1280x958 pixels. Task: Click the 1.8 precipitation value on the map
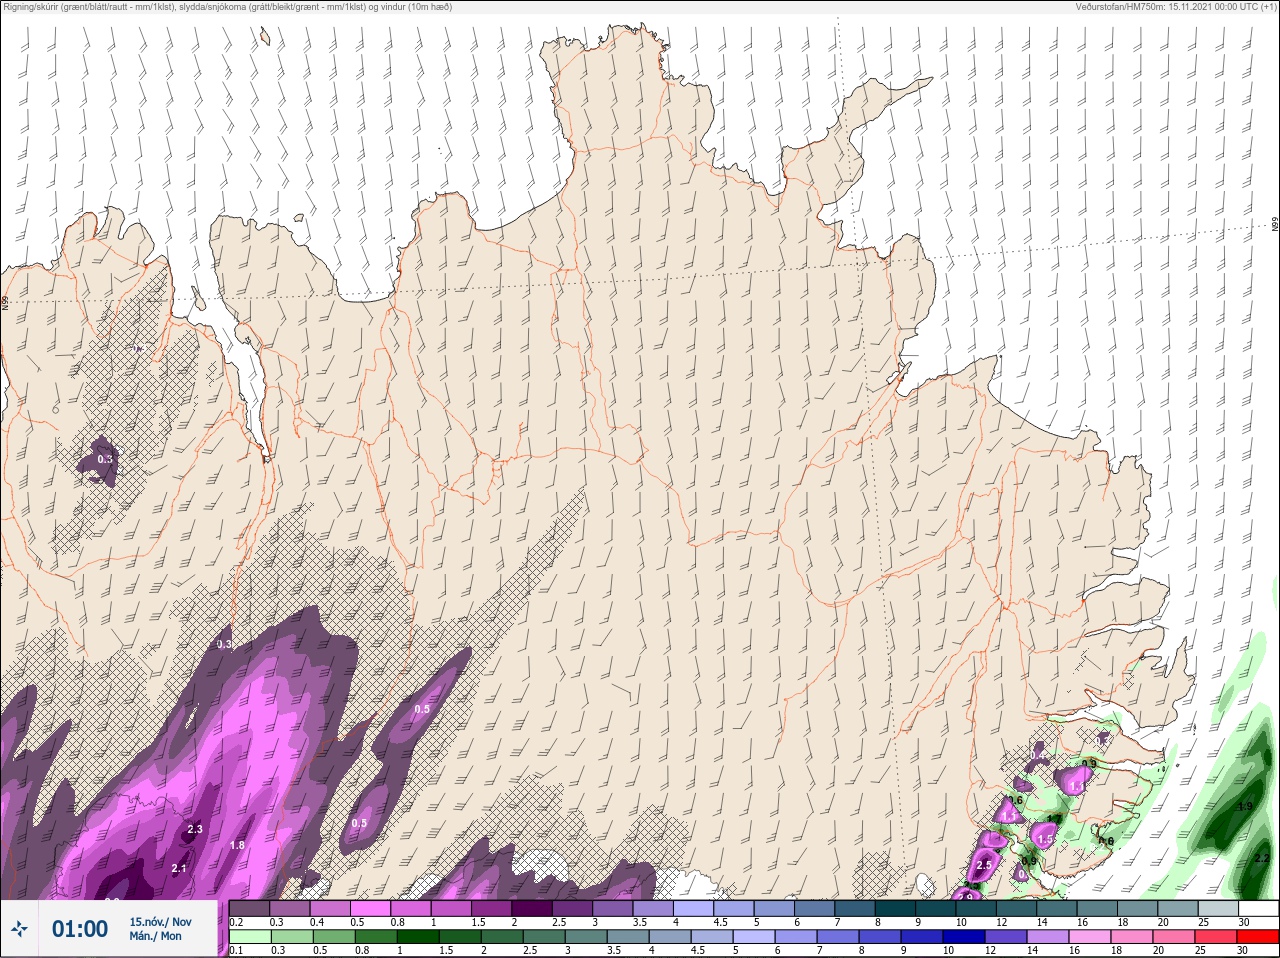(x=237, y=845)
